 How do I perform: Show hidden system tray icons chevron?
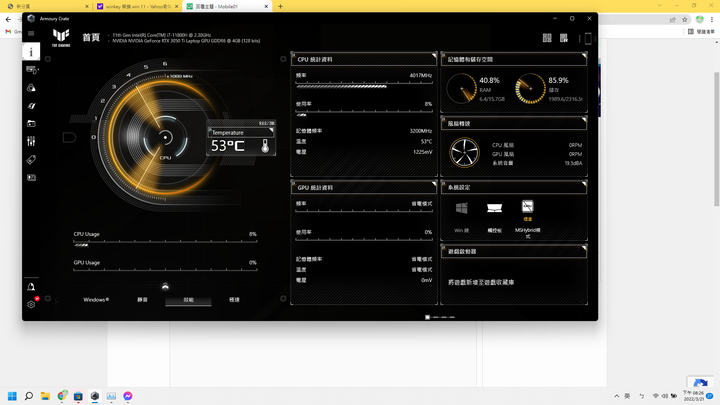(617, 396)
